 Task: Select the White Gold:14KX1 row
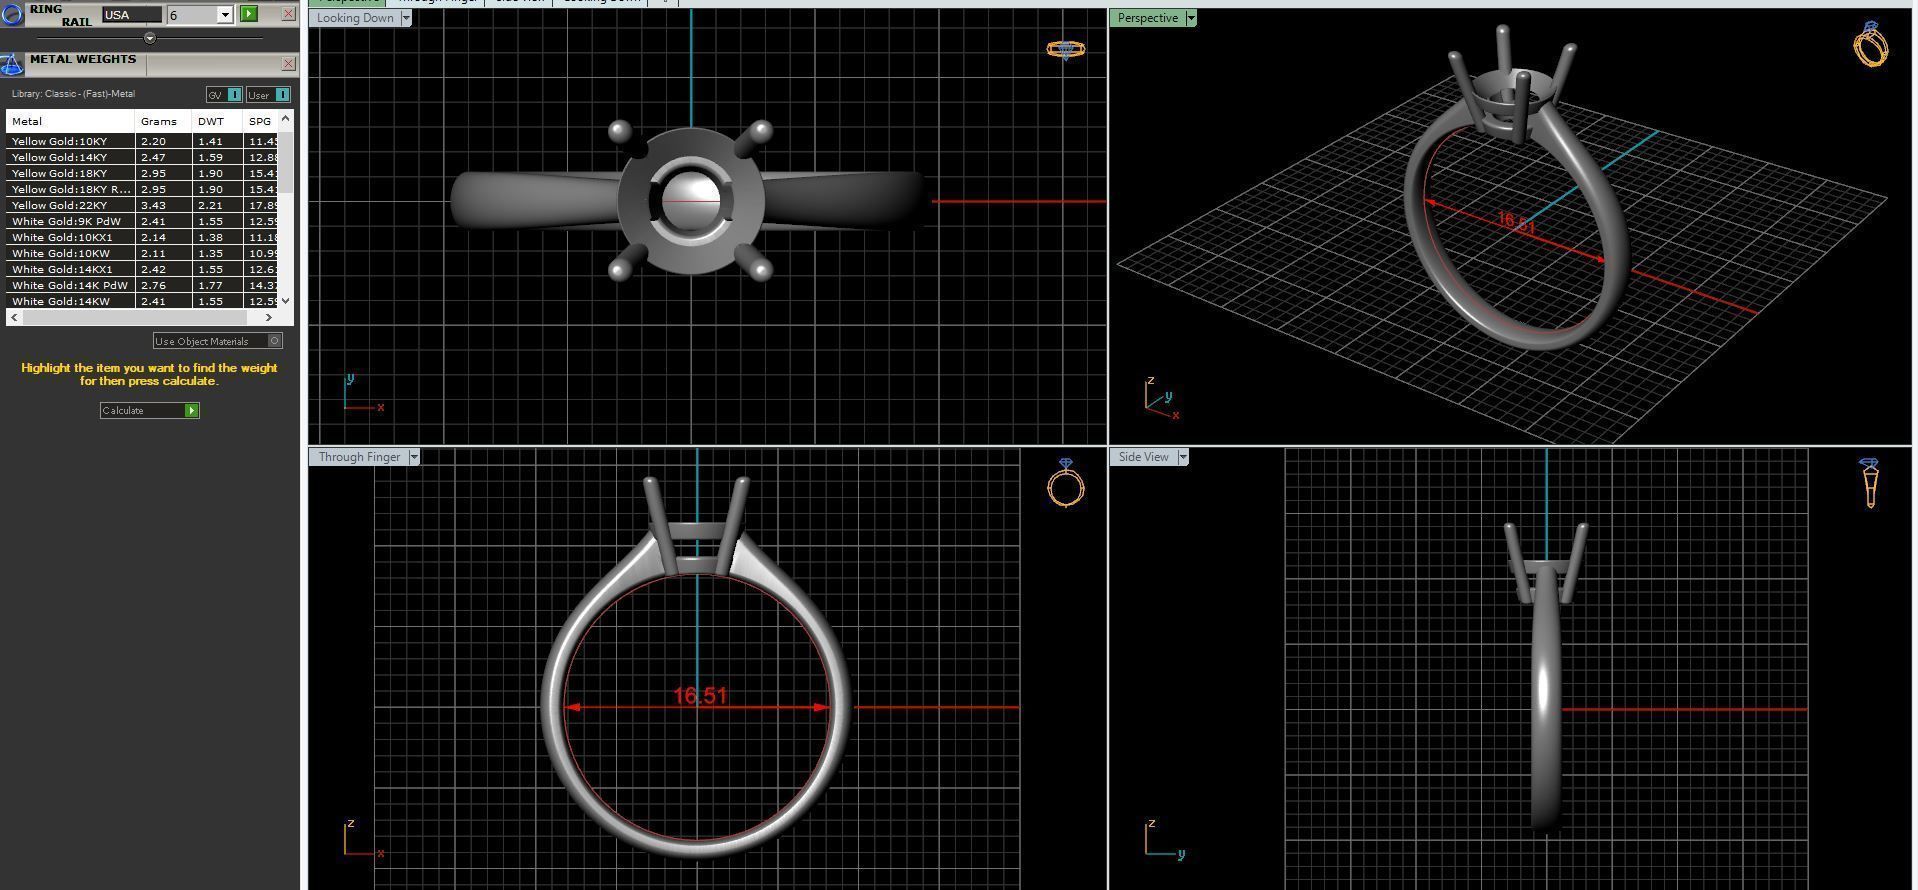tap(142, 269)
